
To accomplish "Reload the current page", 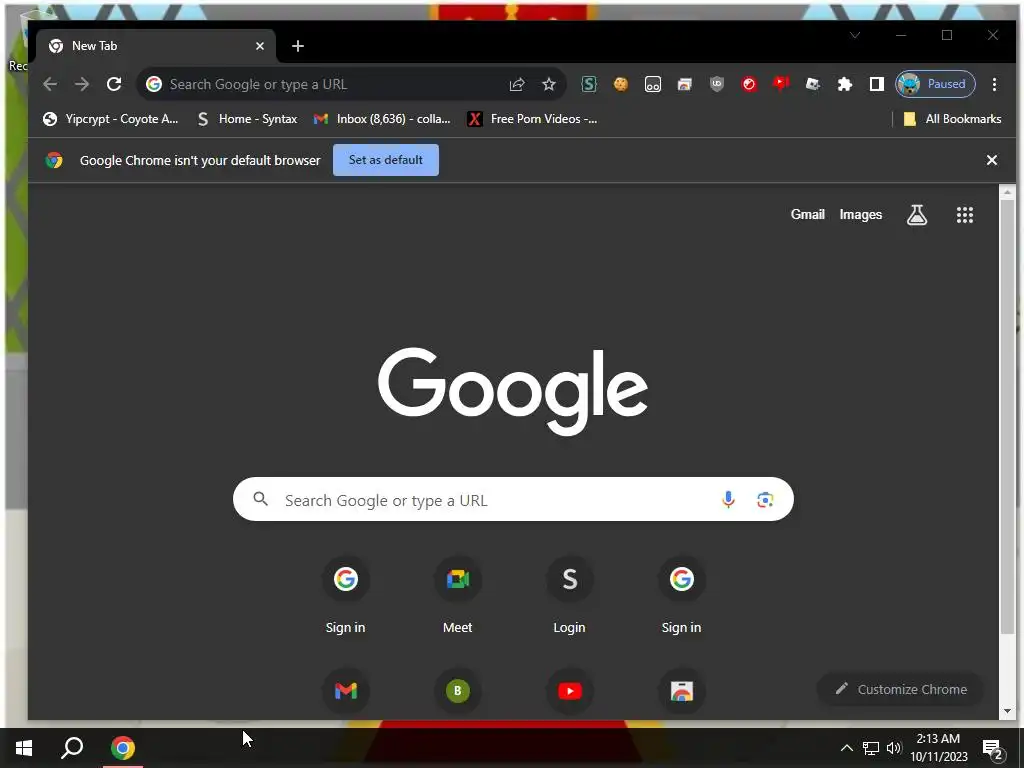I will pyautogui.click(x=114, y=84).
